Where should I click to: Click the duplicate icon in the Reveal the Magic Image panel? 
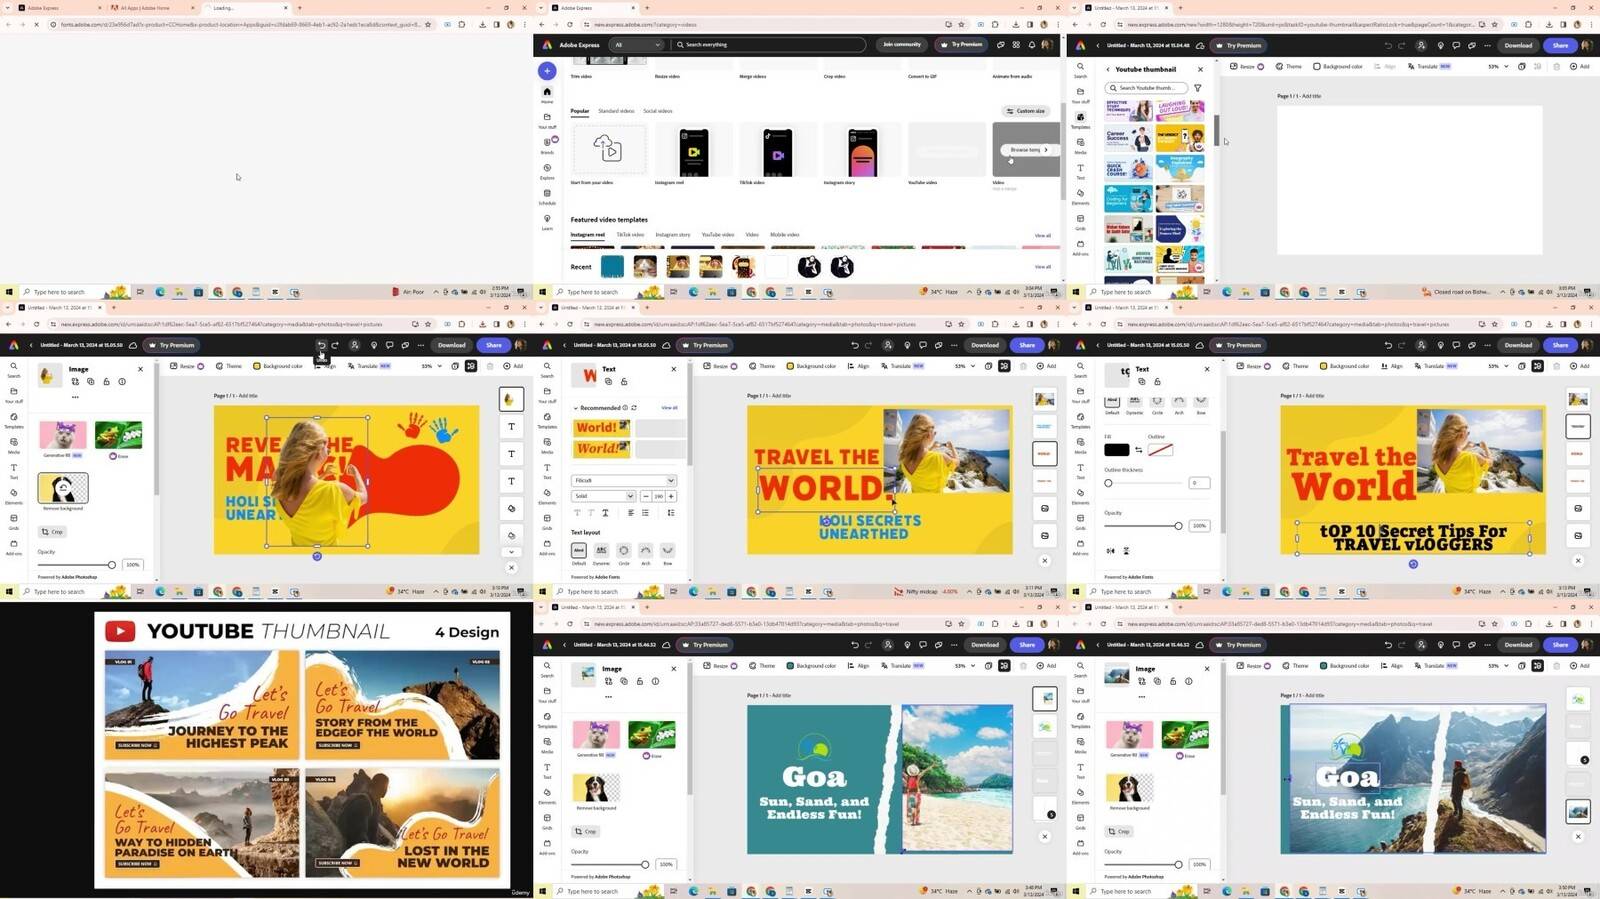(90, 381)
